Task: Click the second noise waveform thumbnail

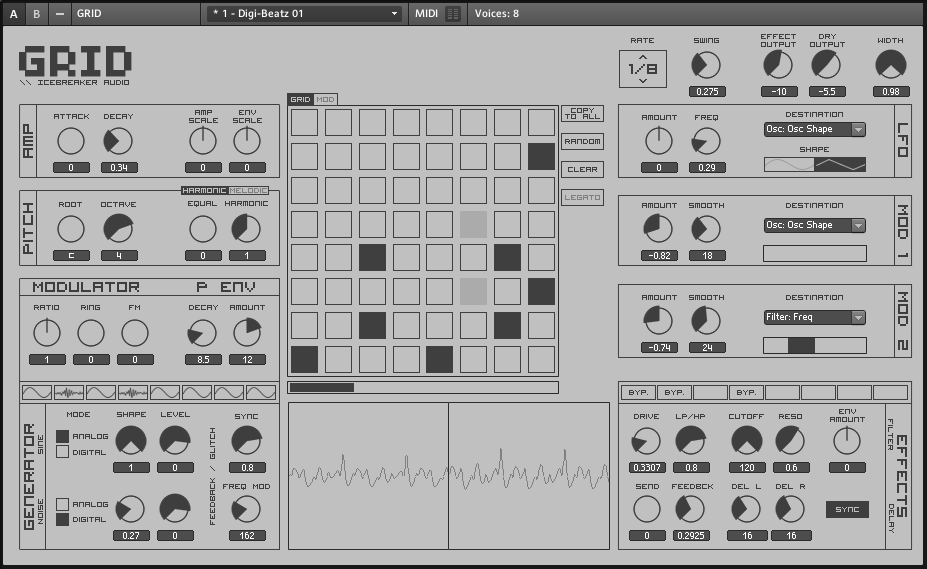Action: pos(132,392)
